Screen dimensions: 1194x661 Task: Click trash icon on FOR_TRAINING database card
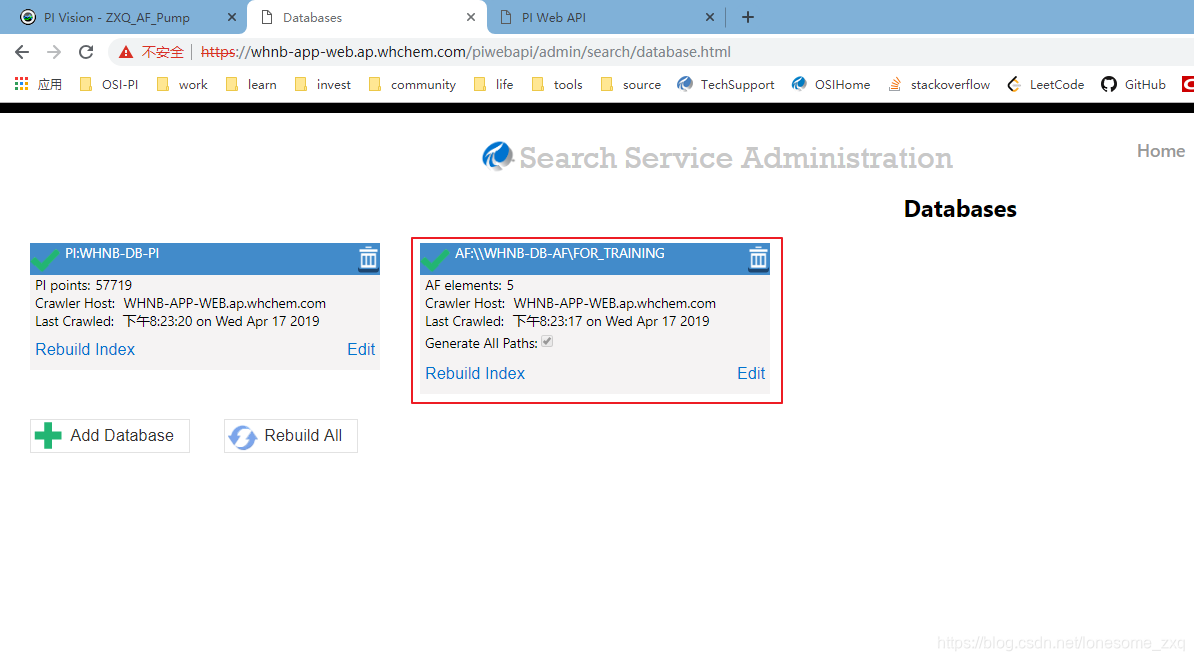tap(758, 259)
